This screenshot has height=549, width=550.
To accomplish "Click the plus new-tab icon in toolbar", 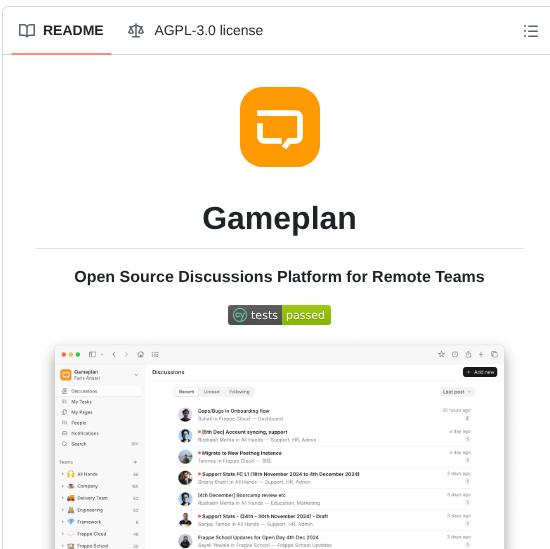I will 481,354.
